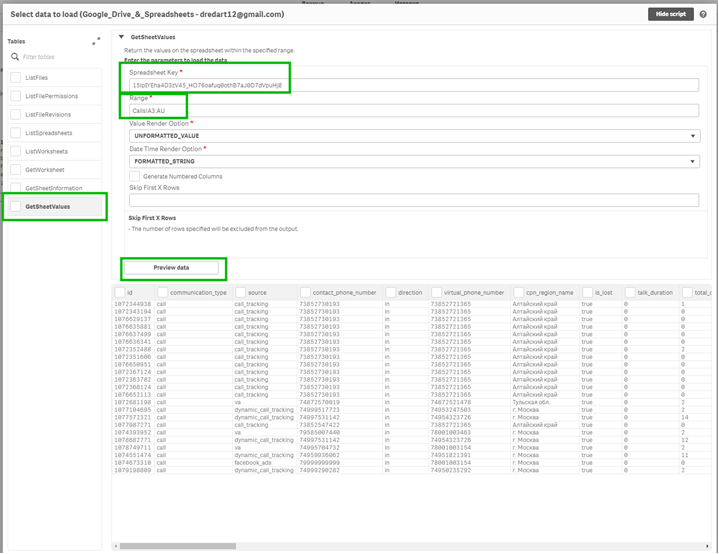Click the Hide script button

coord(669,15)
